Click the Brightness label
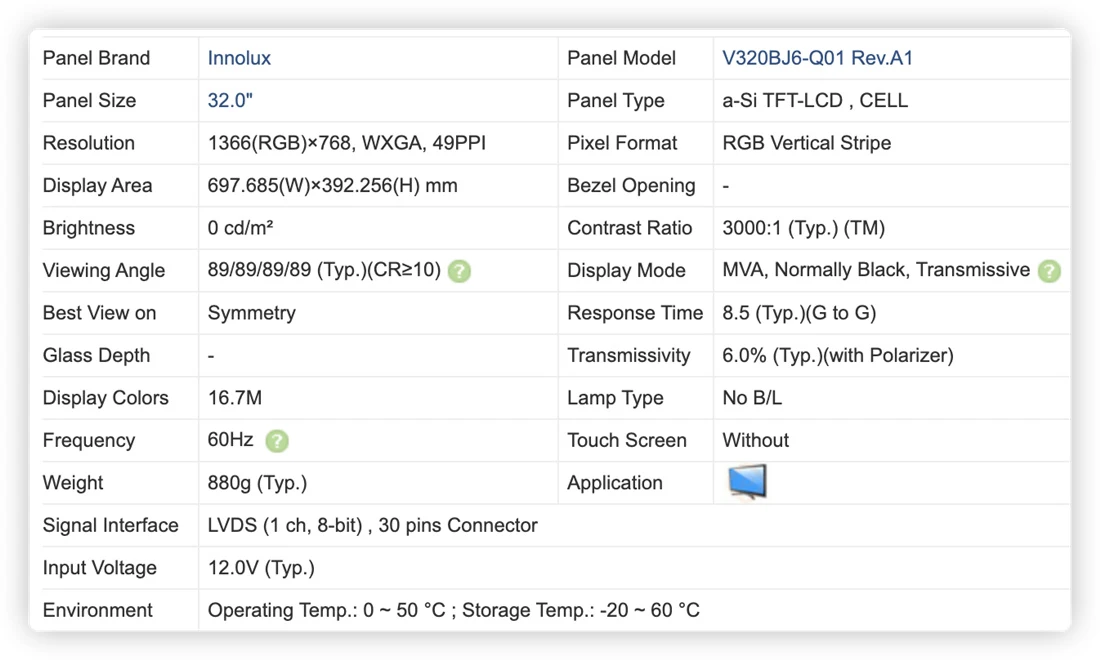 tap(88, 228)
